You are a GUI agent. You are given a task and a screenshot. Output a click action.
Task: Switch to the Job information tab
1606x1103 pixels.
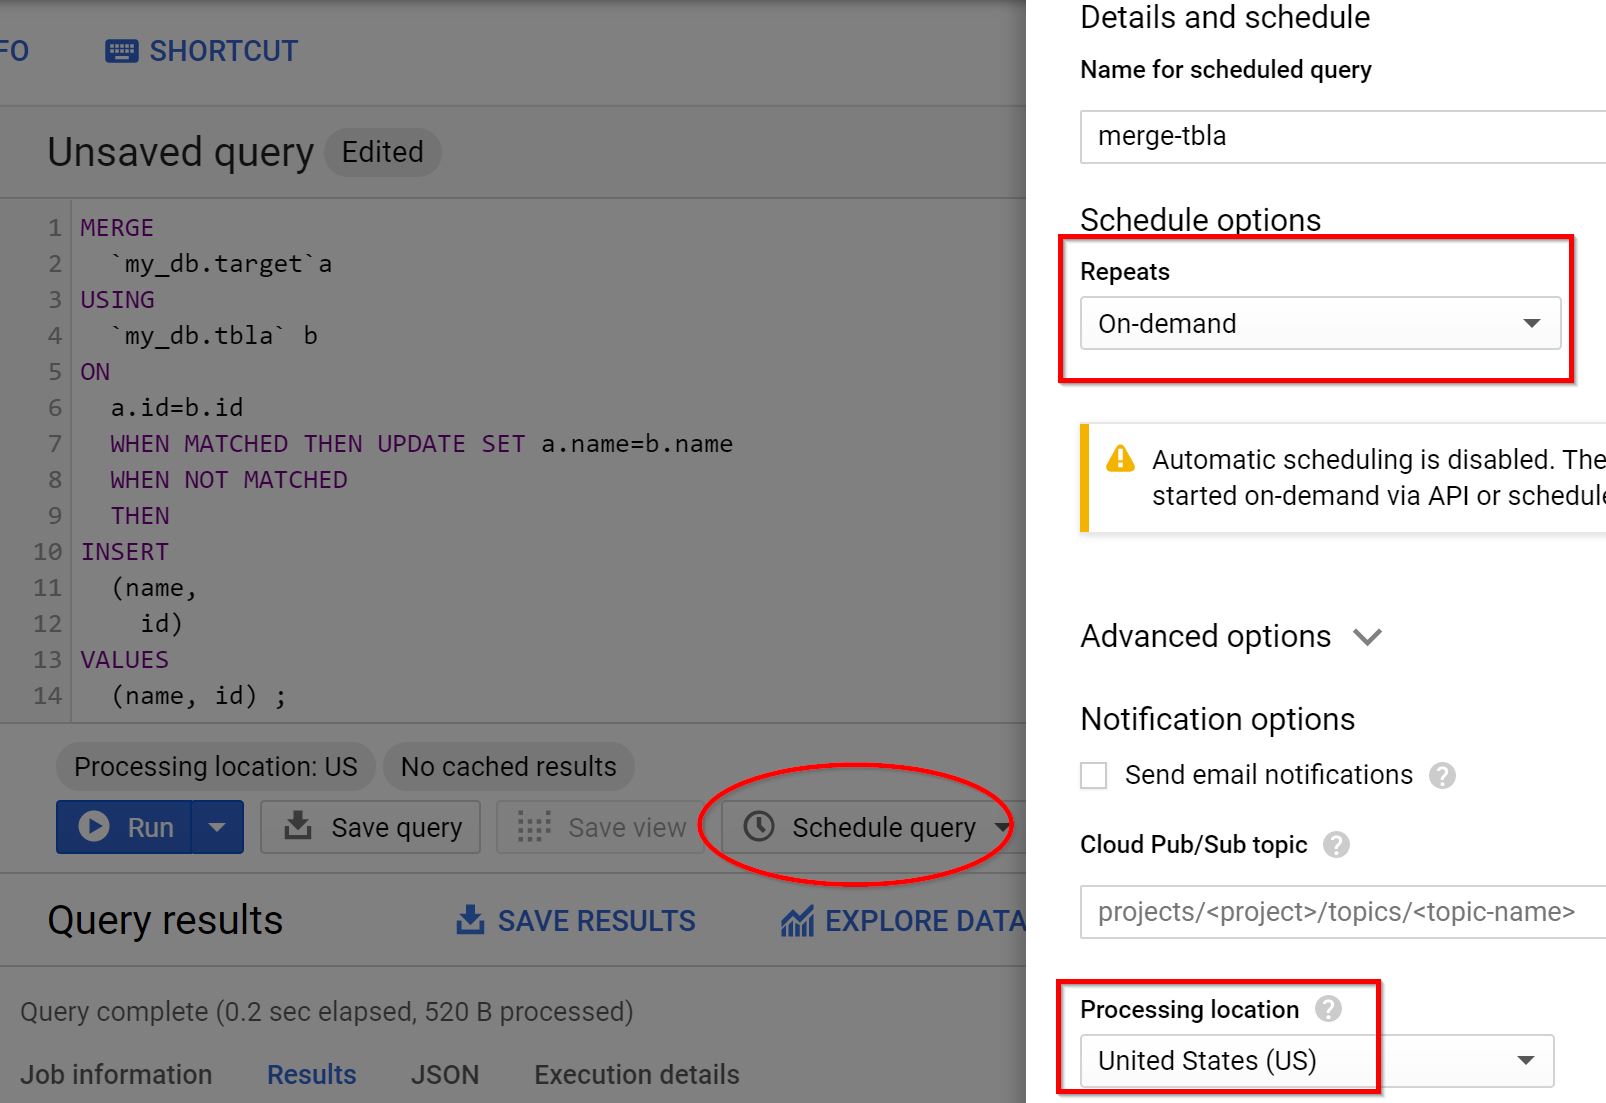(x=116, y=1075)
